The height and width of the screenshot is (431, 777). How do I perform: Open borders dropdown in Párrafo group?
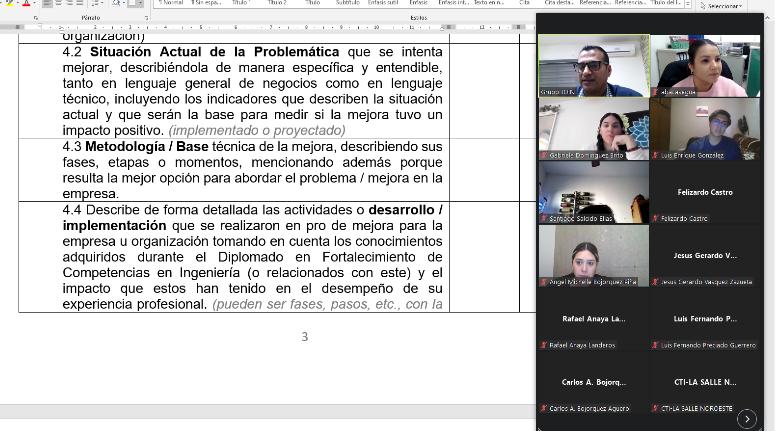141,3
